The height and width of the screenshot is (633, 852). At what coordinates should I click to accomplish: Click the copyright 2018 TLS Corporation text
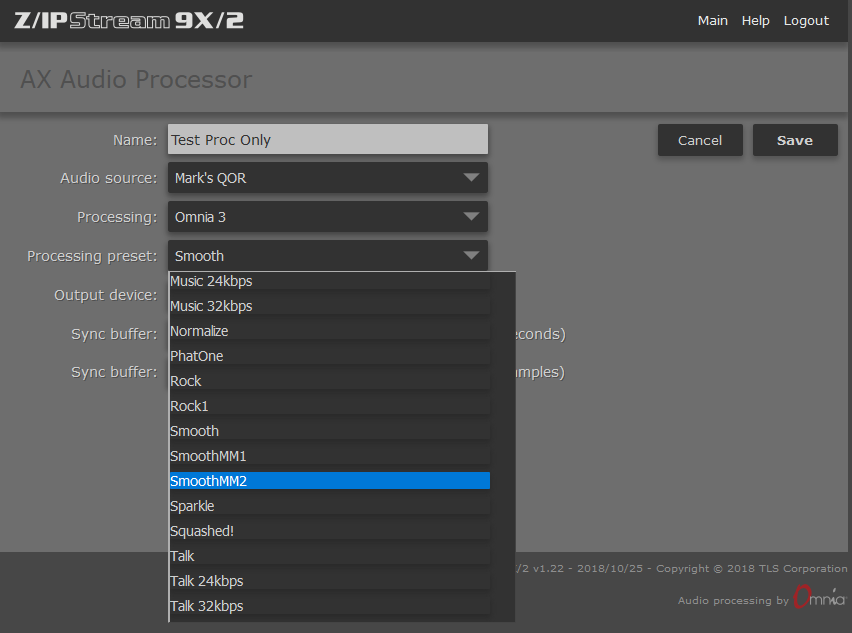(x=751, y=568)
